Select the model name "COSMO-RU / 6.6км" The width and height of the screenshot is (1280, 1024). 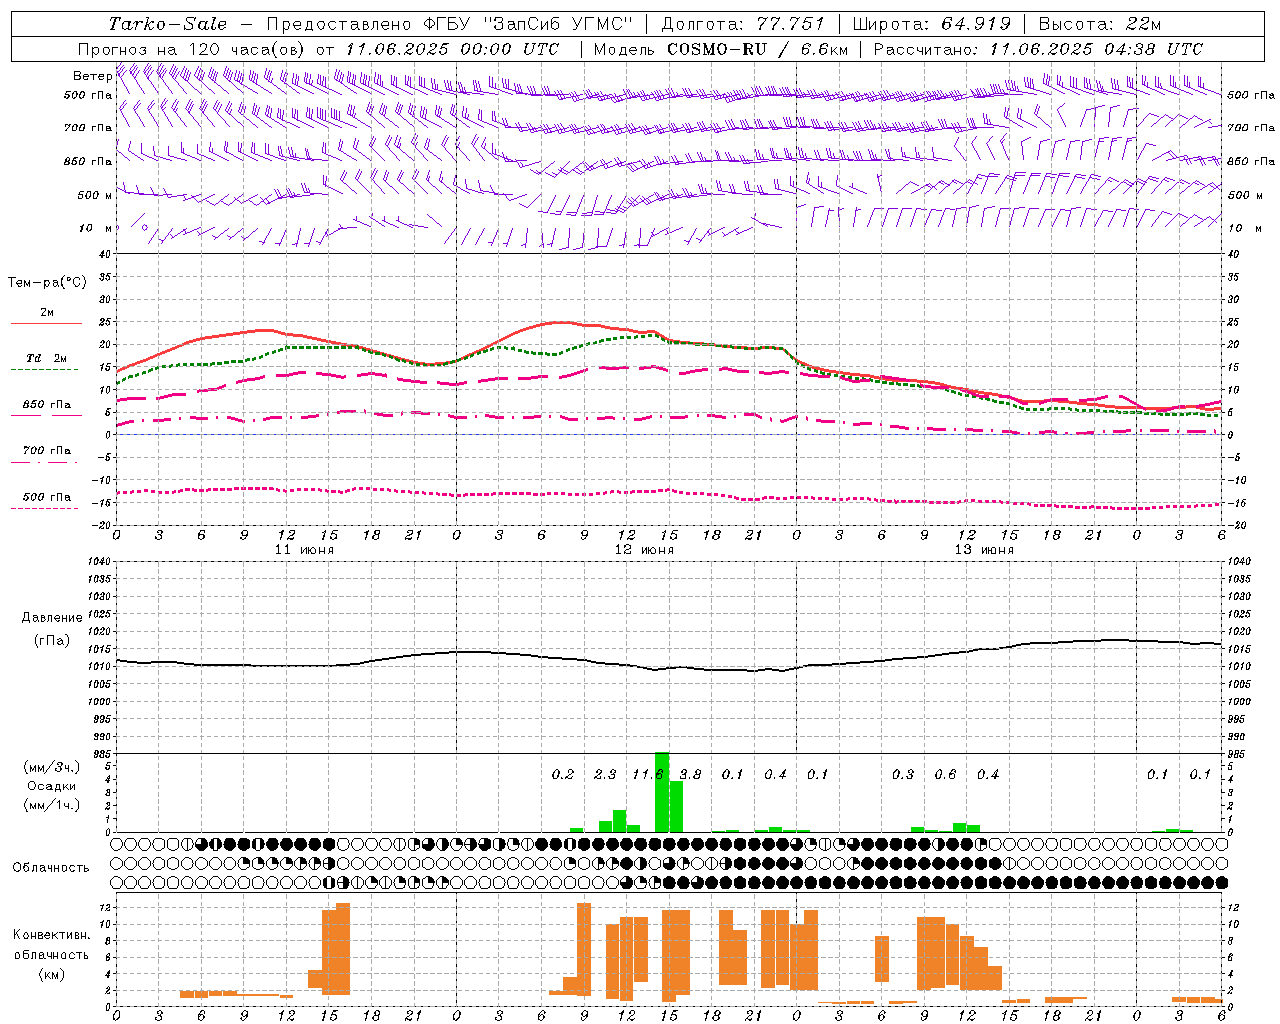pos(758,49)
